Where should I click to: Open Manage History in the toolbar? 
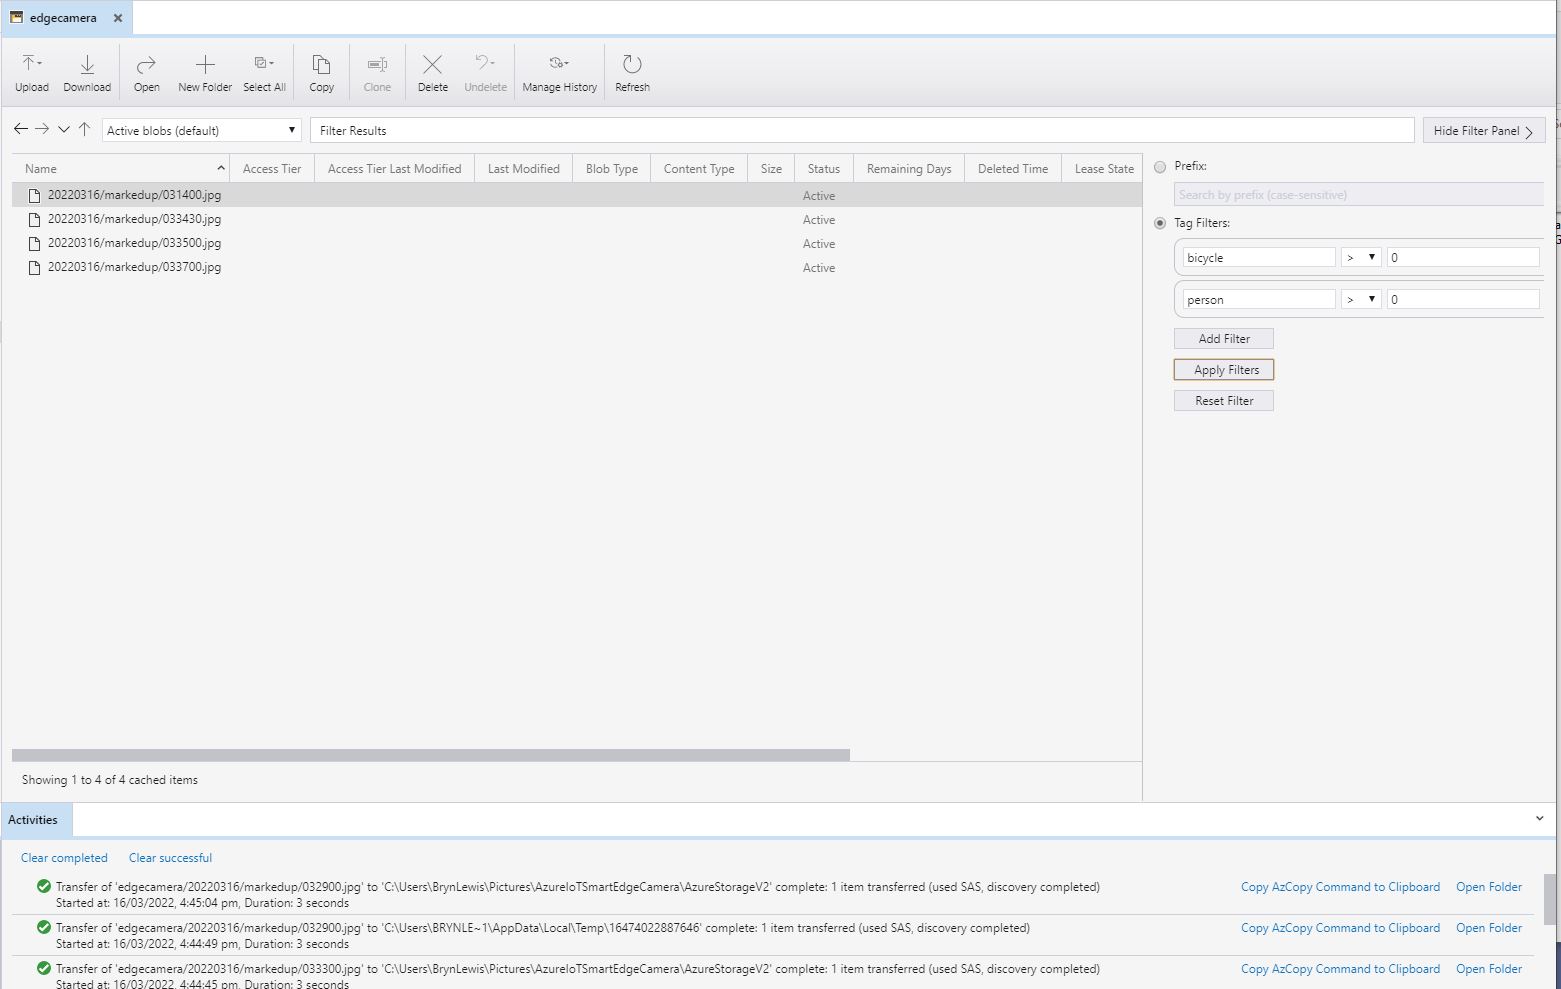coord(559,73)
